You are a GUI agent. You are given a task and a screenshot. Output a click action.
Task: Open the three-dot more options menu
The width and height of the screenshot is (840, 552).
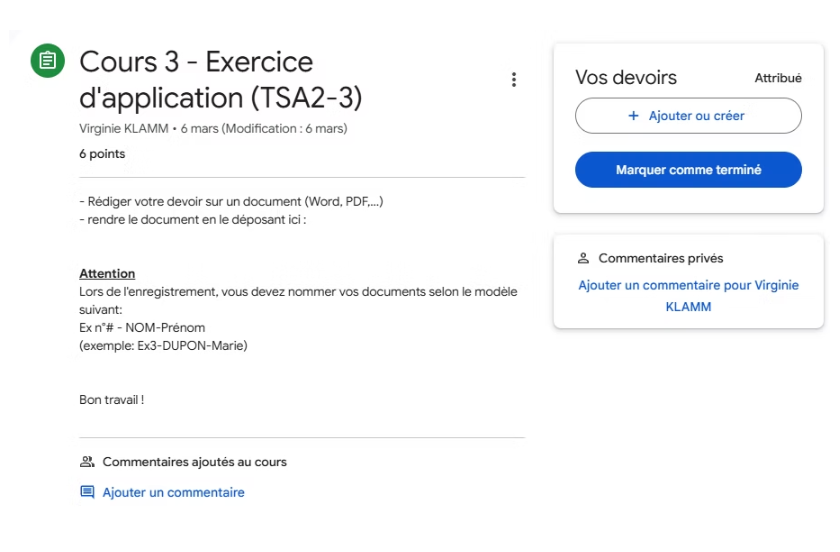click(x=513, y=80)
